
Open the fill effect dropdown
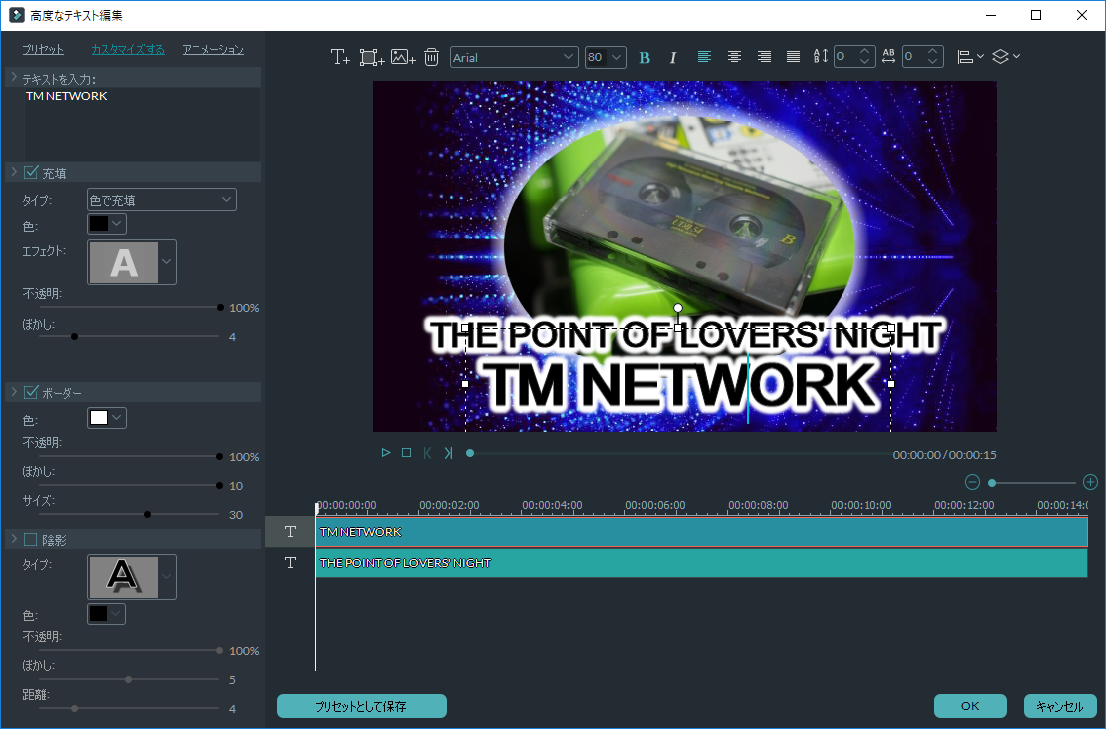pos(166,262)
